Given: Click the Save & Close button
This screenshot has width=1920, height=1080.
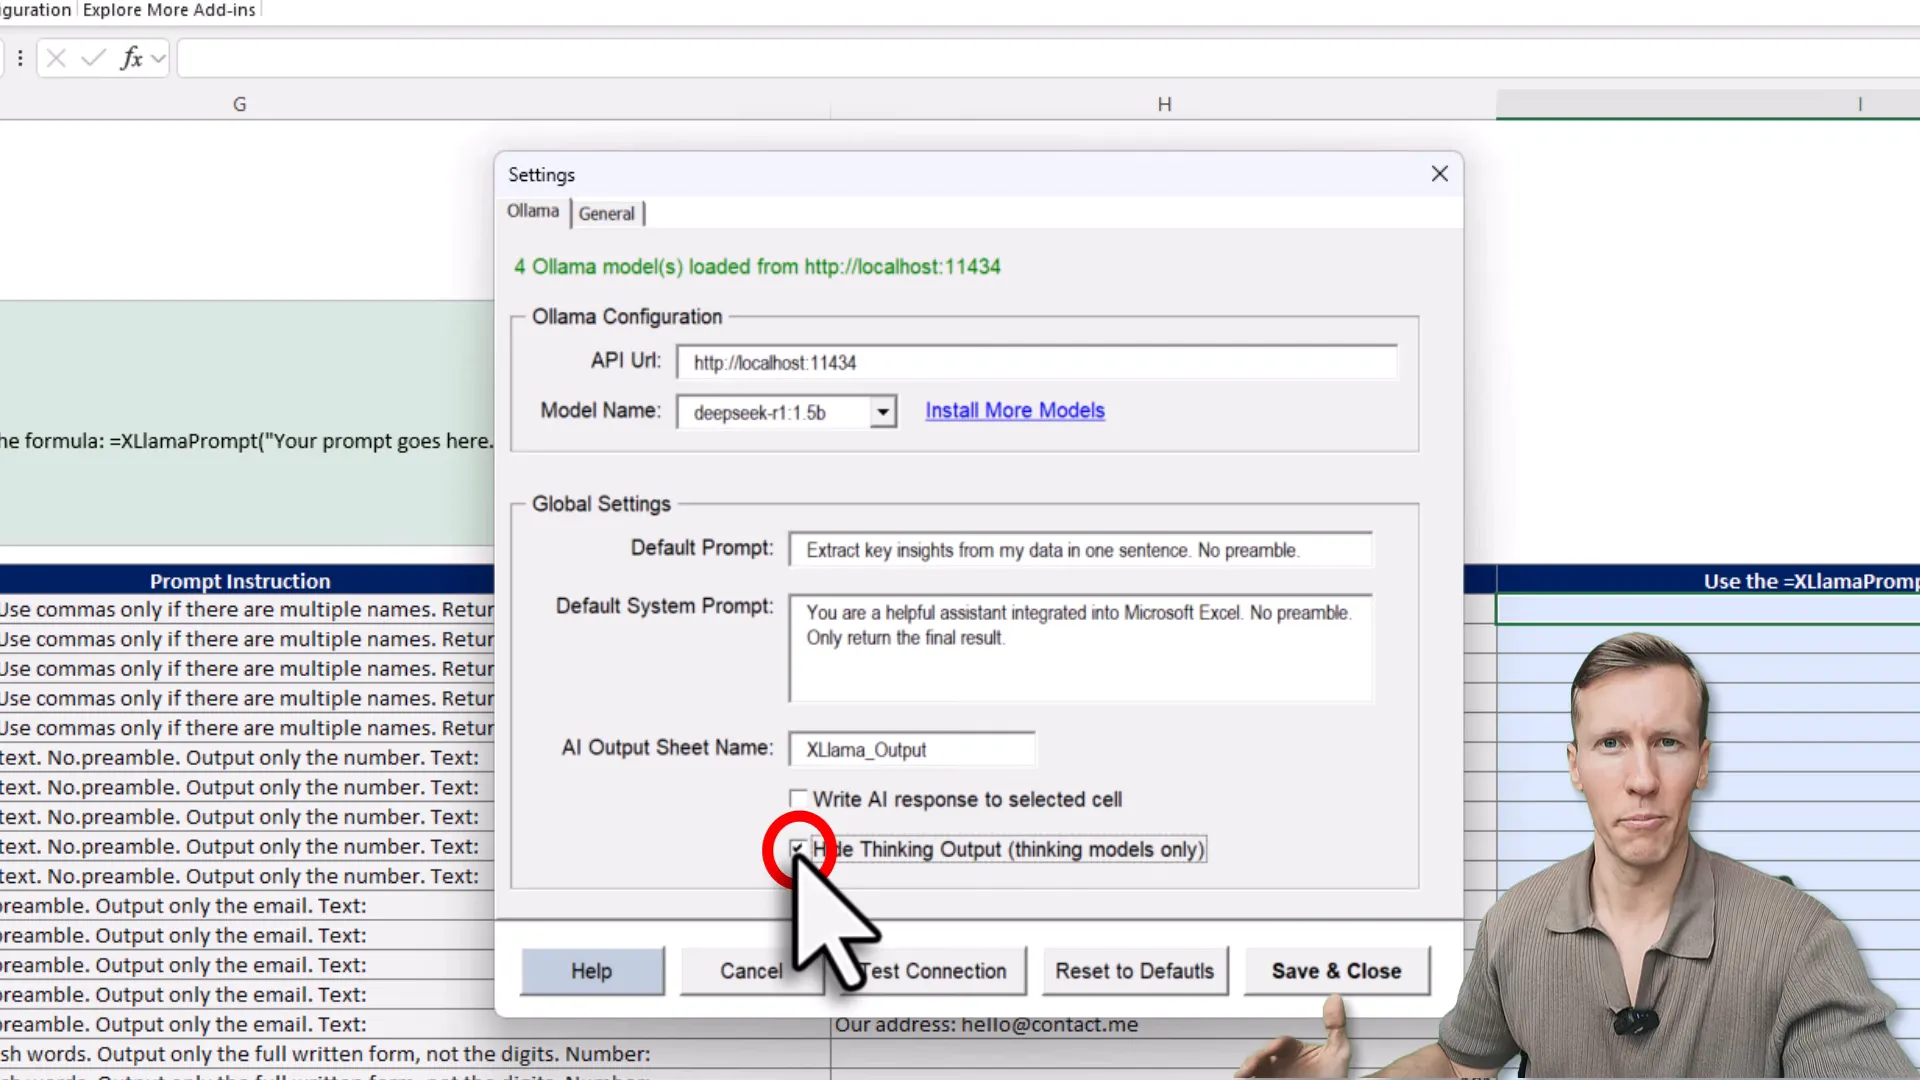Looking at the screenshot, I should tap(1337, 970).
